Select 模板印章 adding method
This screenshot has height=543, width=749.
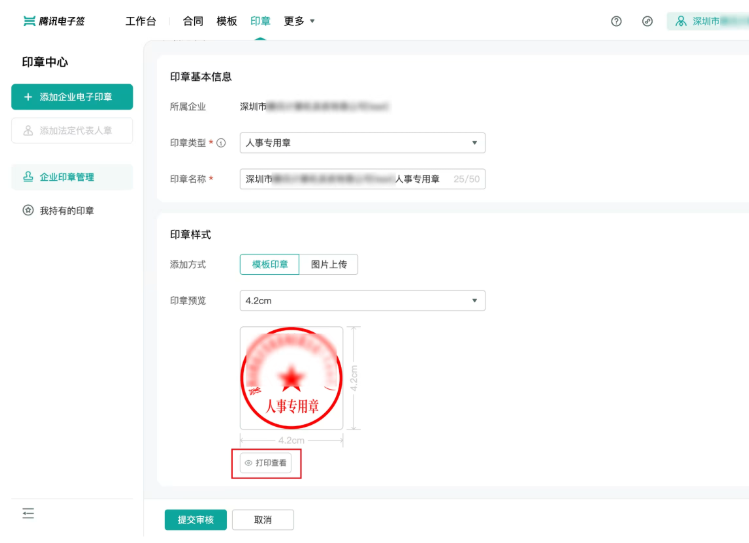point(269,265)
